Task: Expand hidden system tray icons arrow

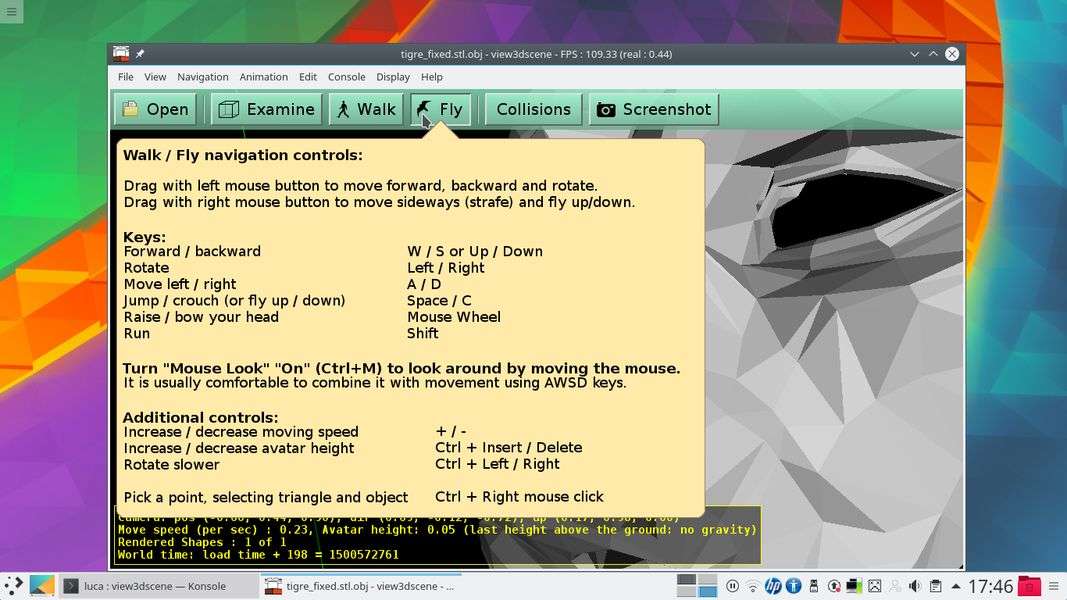Action: tap(956, 586)
